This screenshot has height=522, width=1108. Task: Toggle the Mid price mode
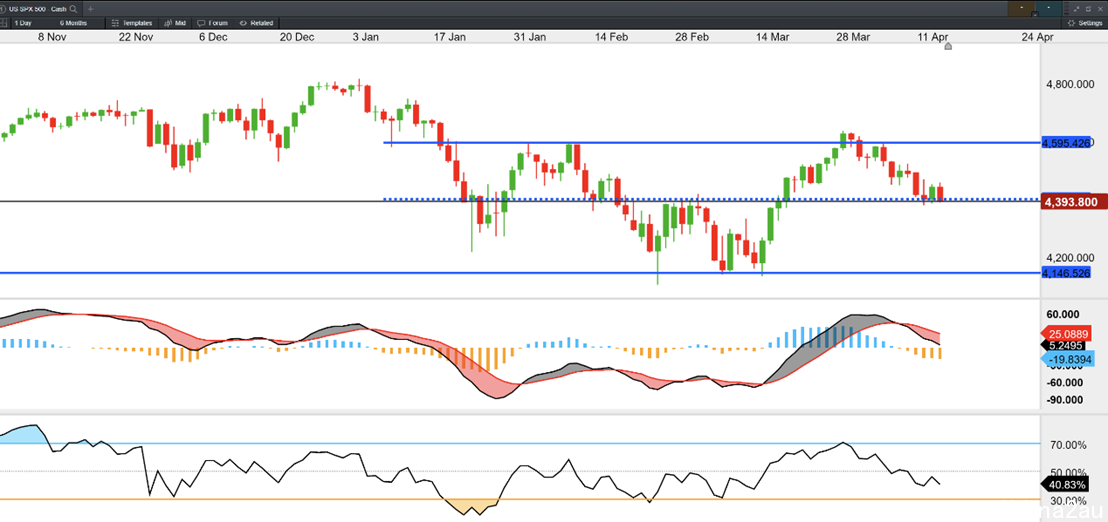175,23
